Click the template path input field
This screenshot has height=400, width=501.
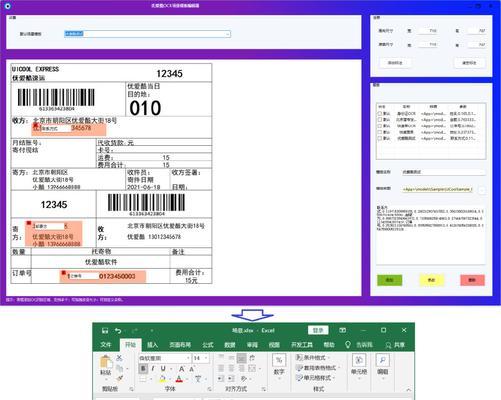click(437, 189)
